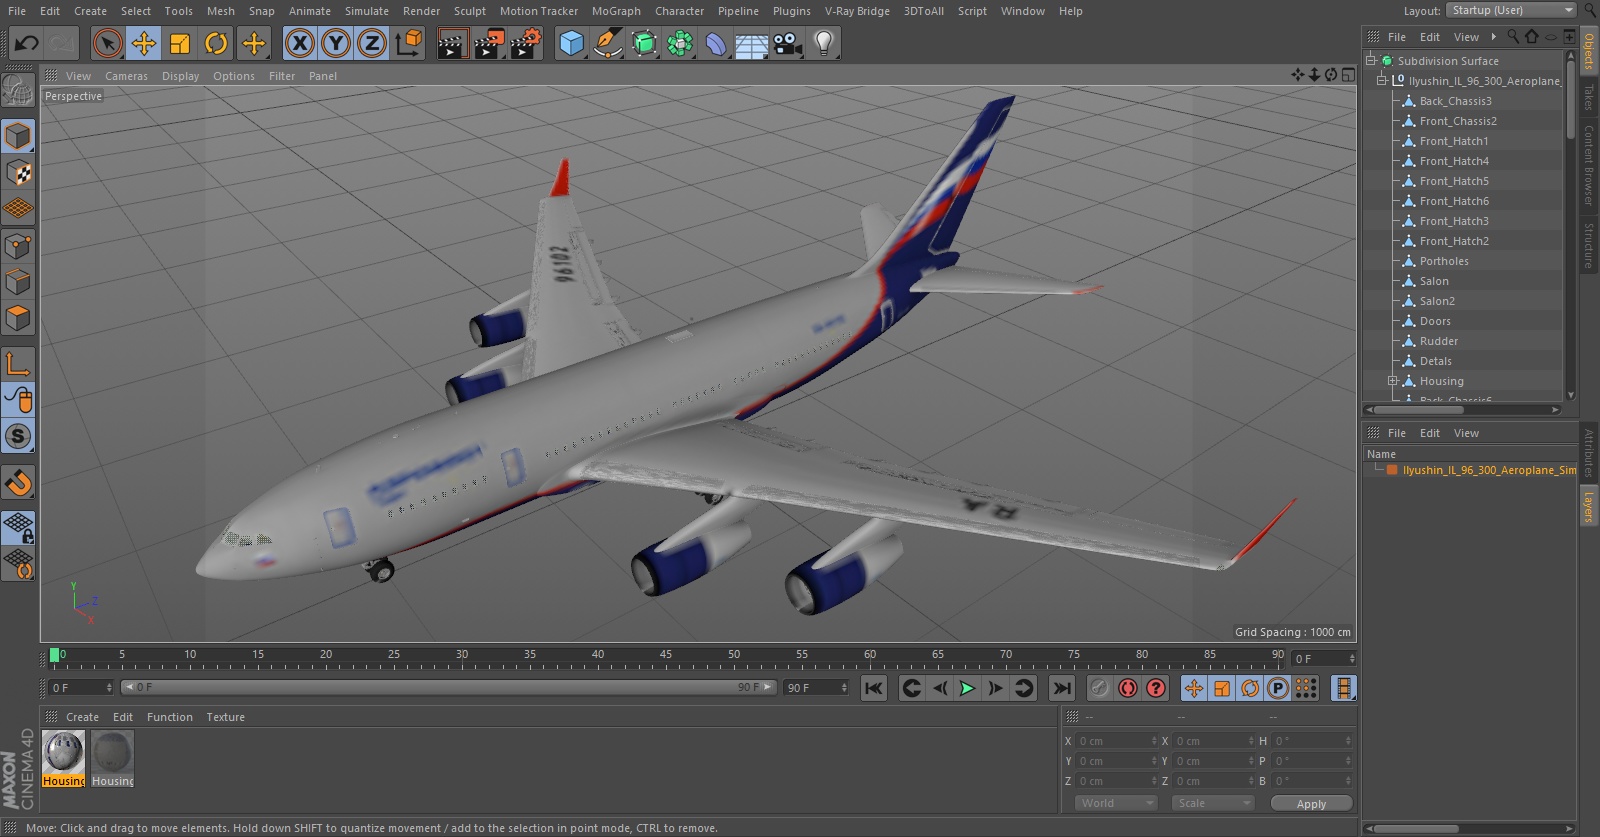Add a Floor environment object

point(752,43)
